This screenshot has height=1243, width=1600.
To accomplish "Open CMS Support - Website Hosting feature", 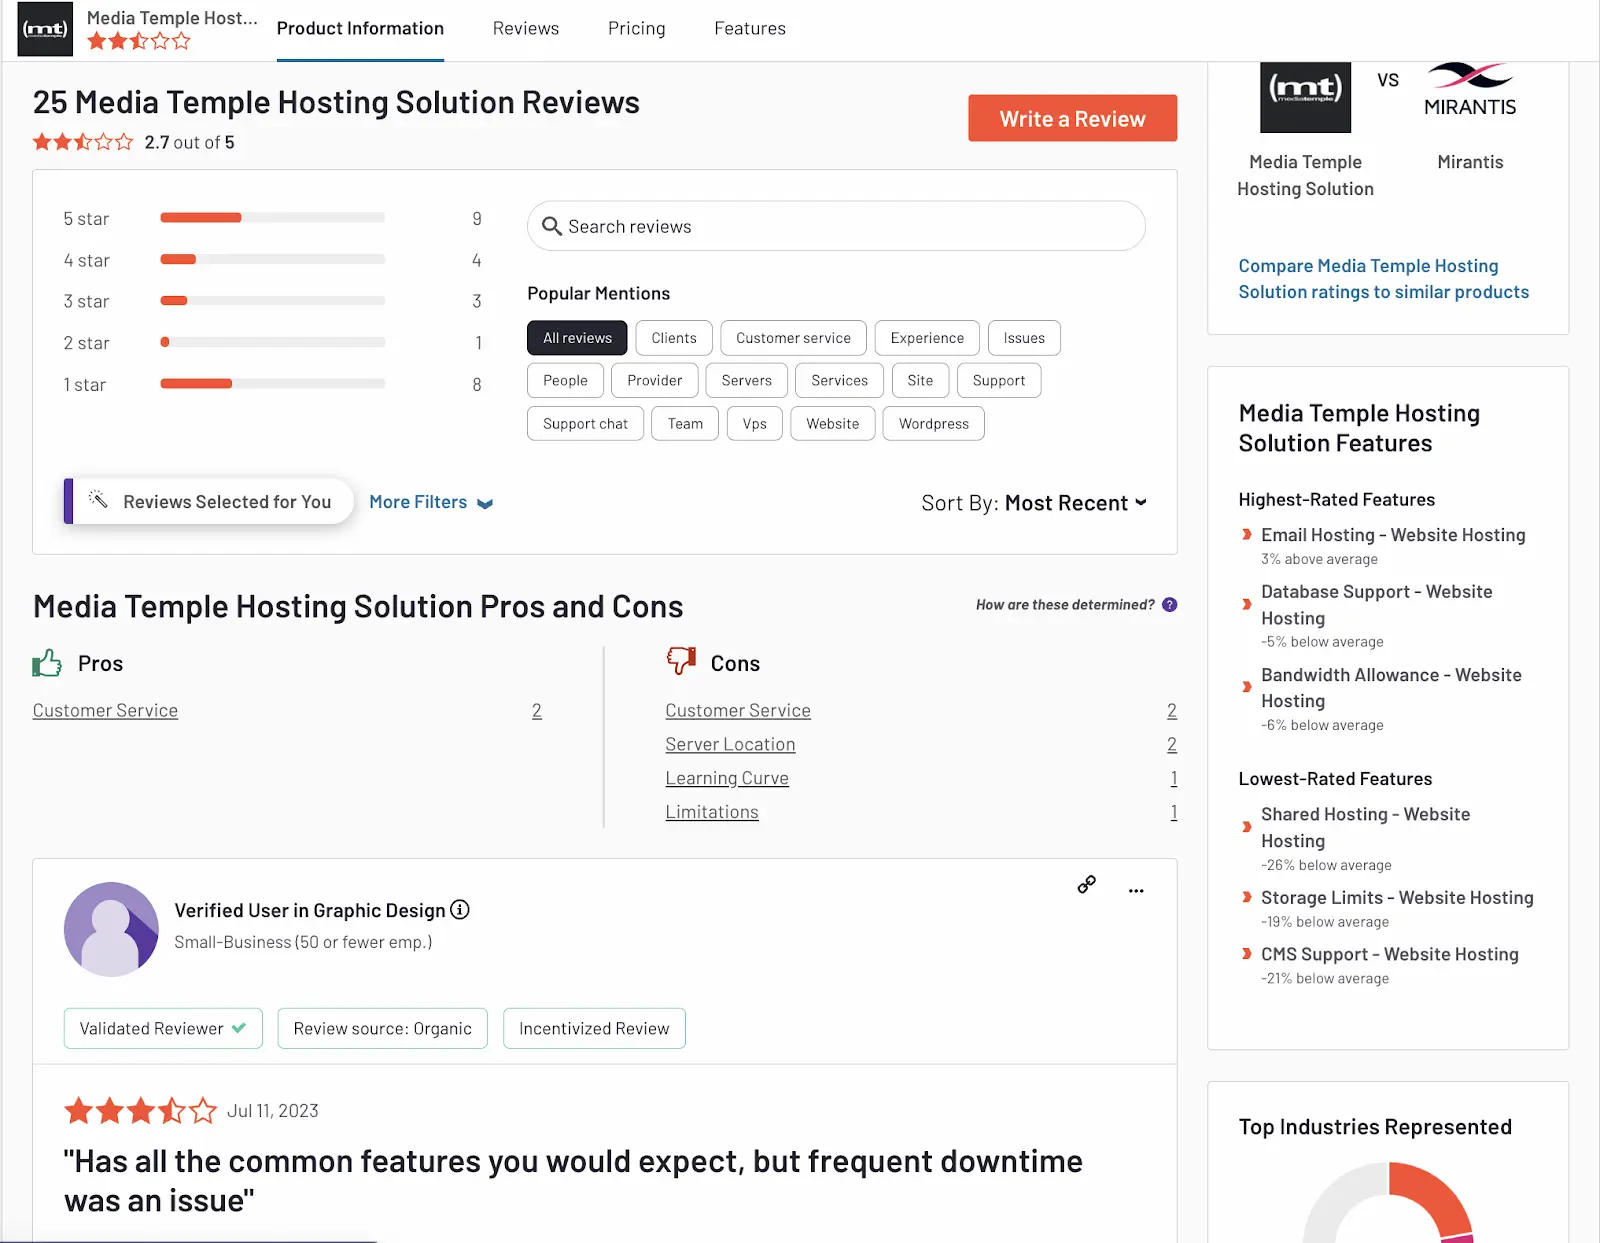I will [x=1389, y=954].
